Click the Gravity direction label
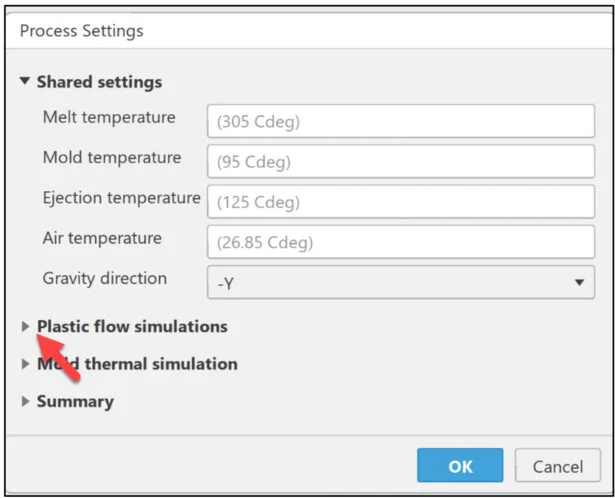The image size is (615, 498). [105, 278]
